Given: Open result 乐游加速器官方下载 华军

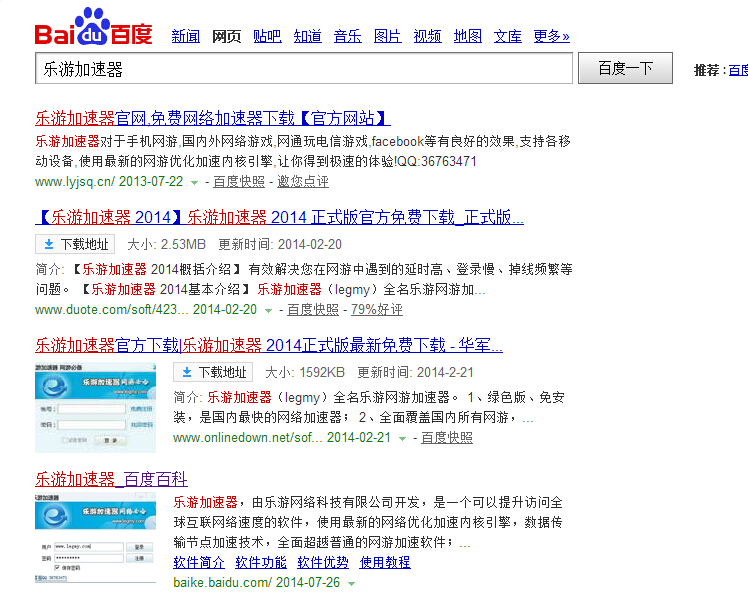Looking at the screenshot, I should (269, 345).
